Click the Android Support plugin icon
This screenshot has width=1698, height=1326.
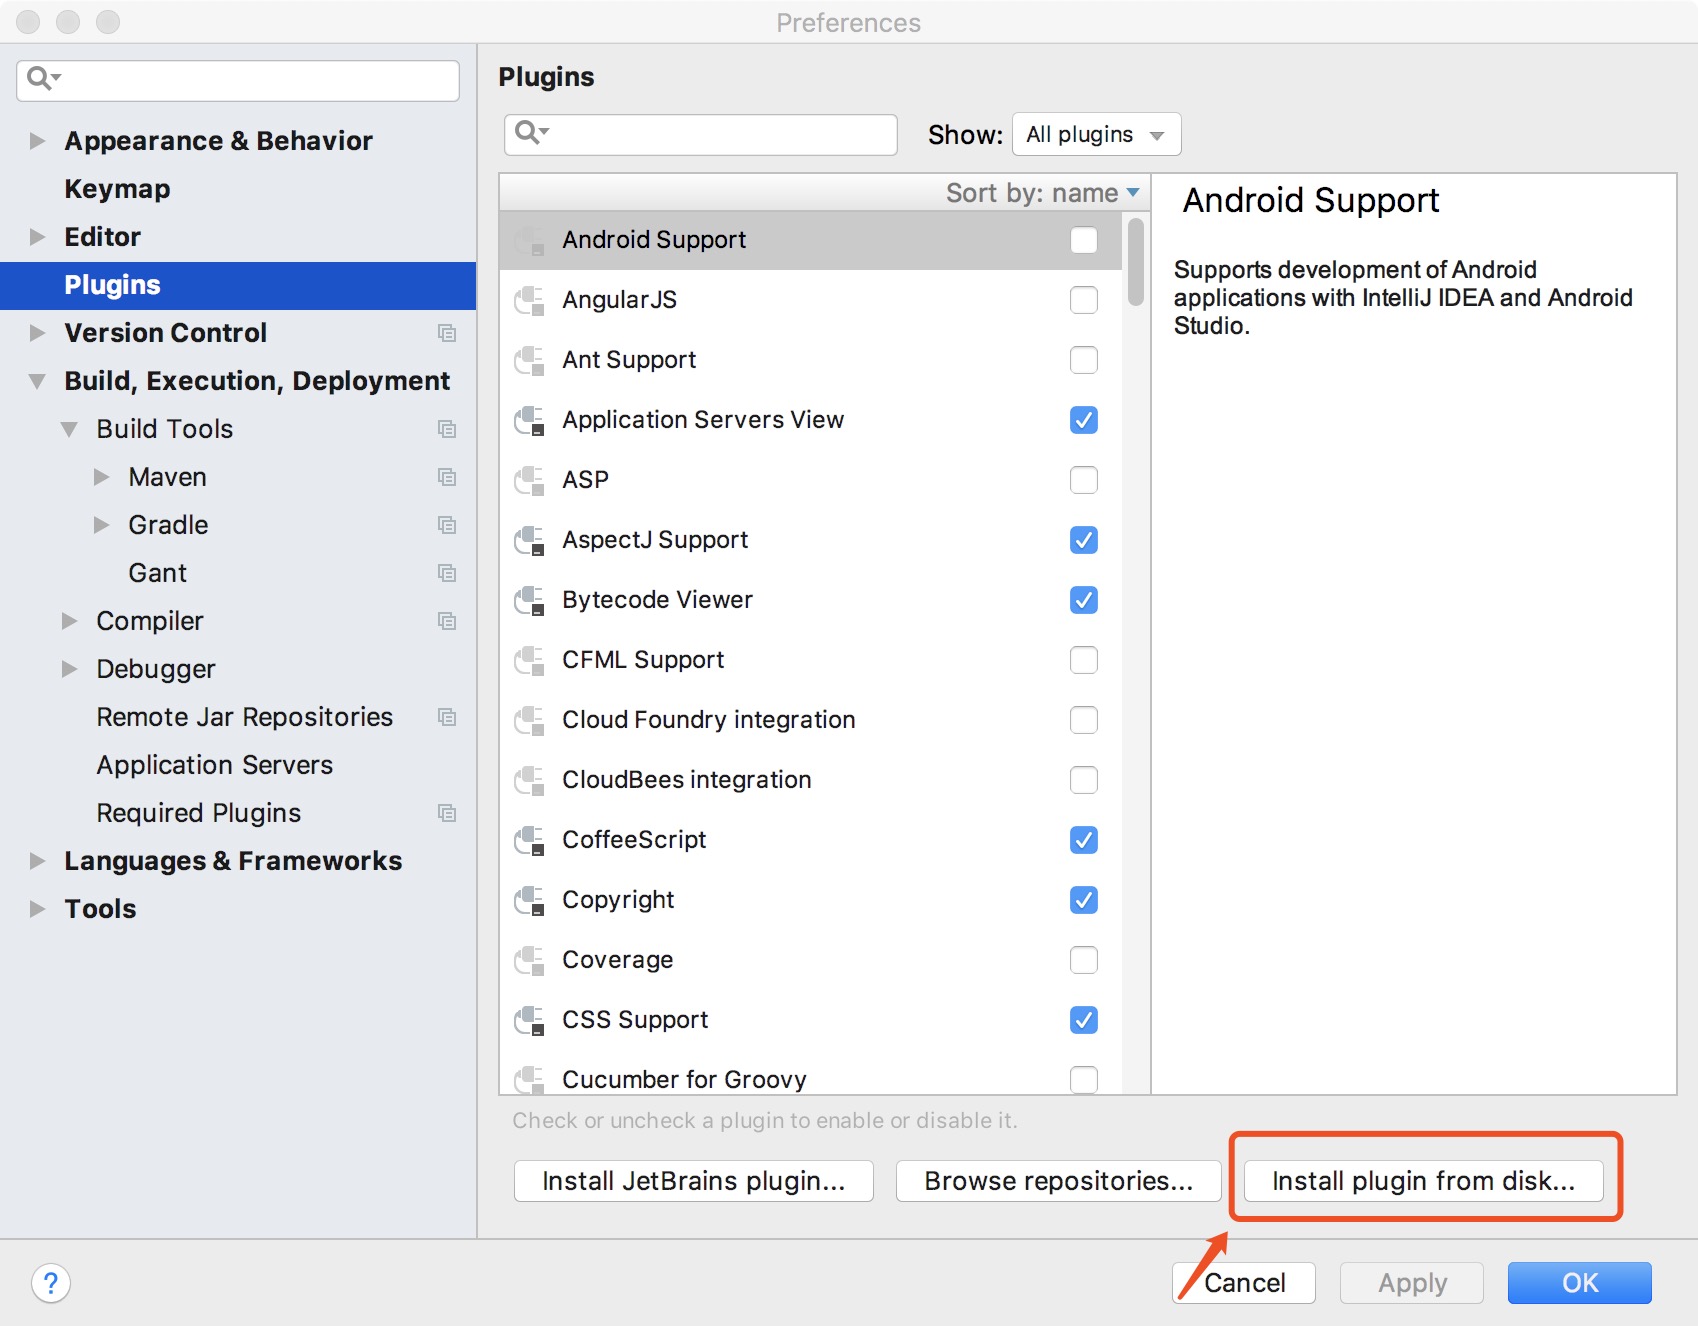(529, 240)
